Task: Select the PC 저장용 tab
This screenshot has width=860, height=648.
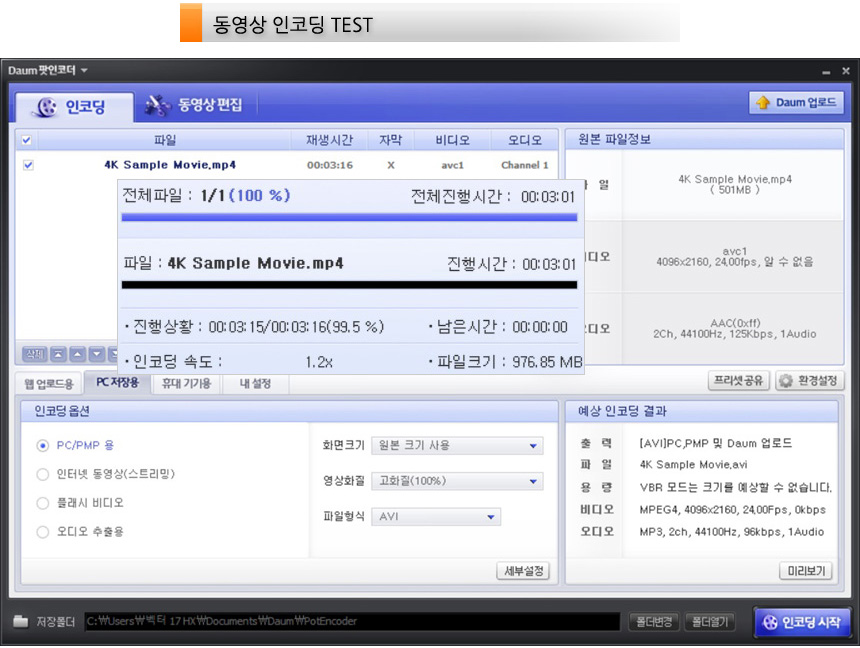Action: coord(117,382)
